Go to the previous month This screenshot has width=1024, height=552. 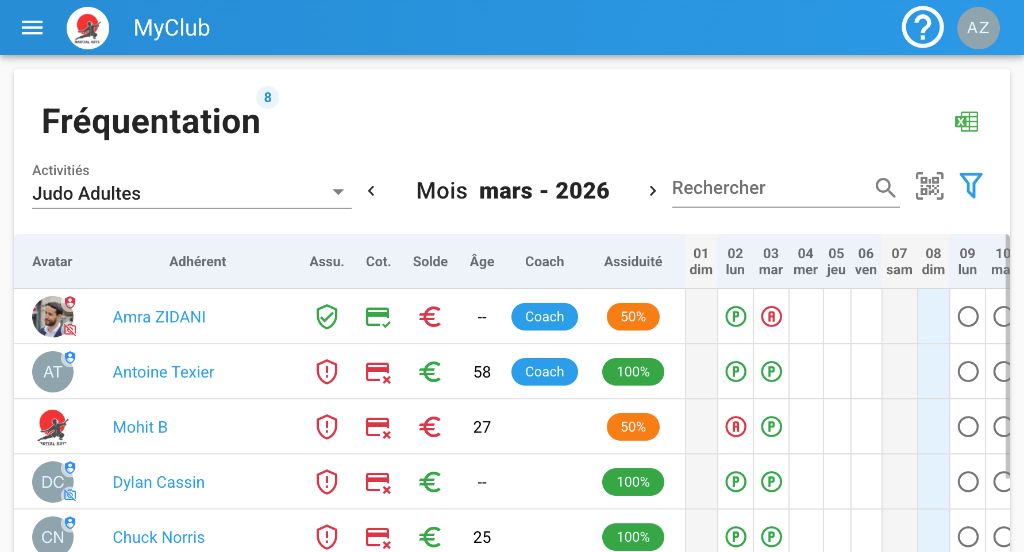coord(371,191)
